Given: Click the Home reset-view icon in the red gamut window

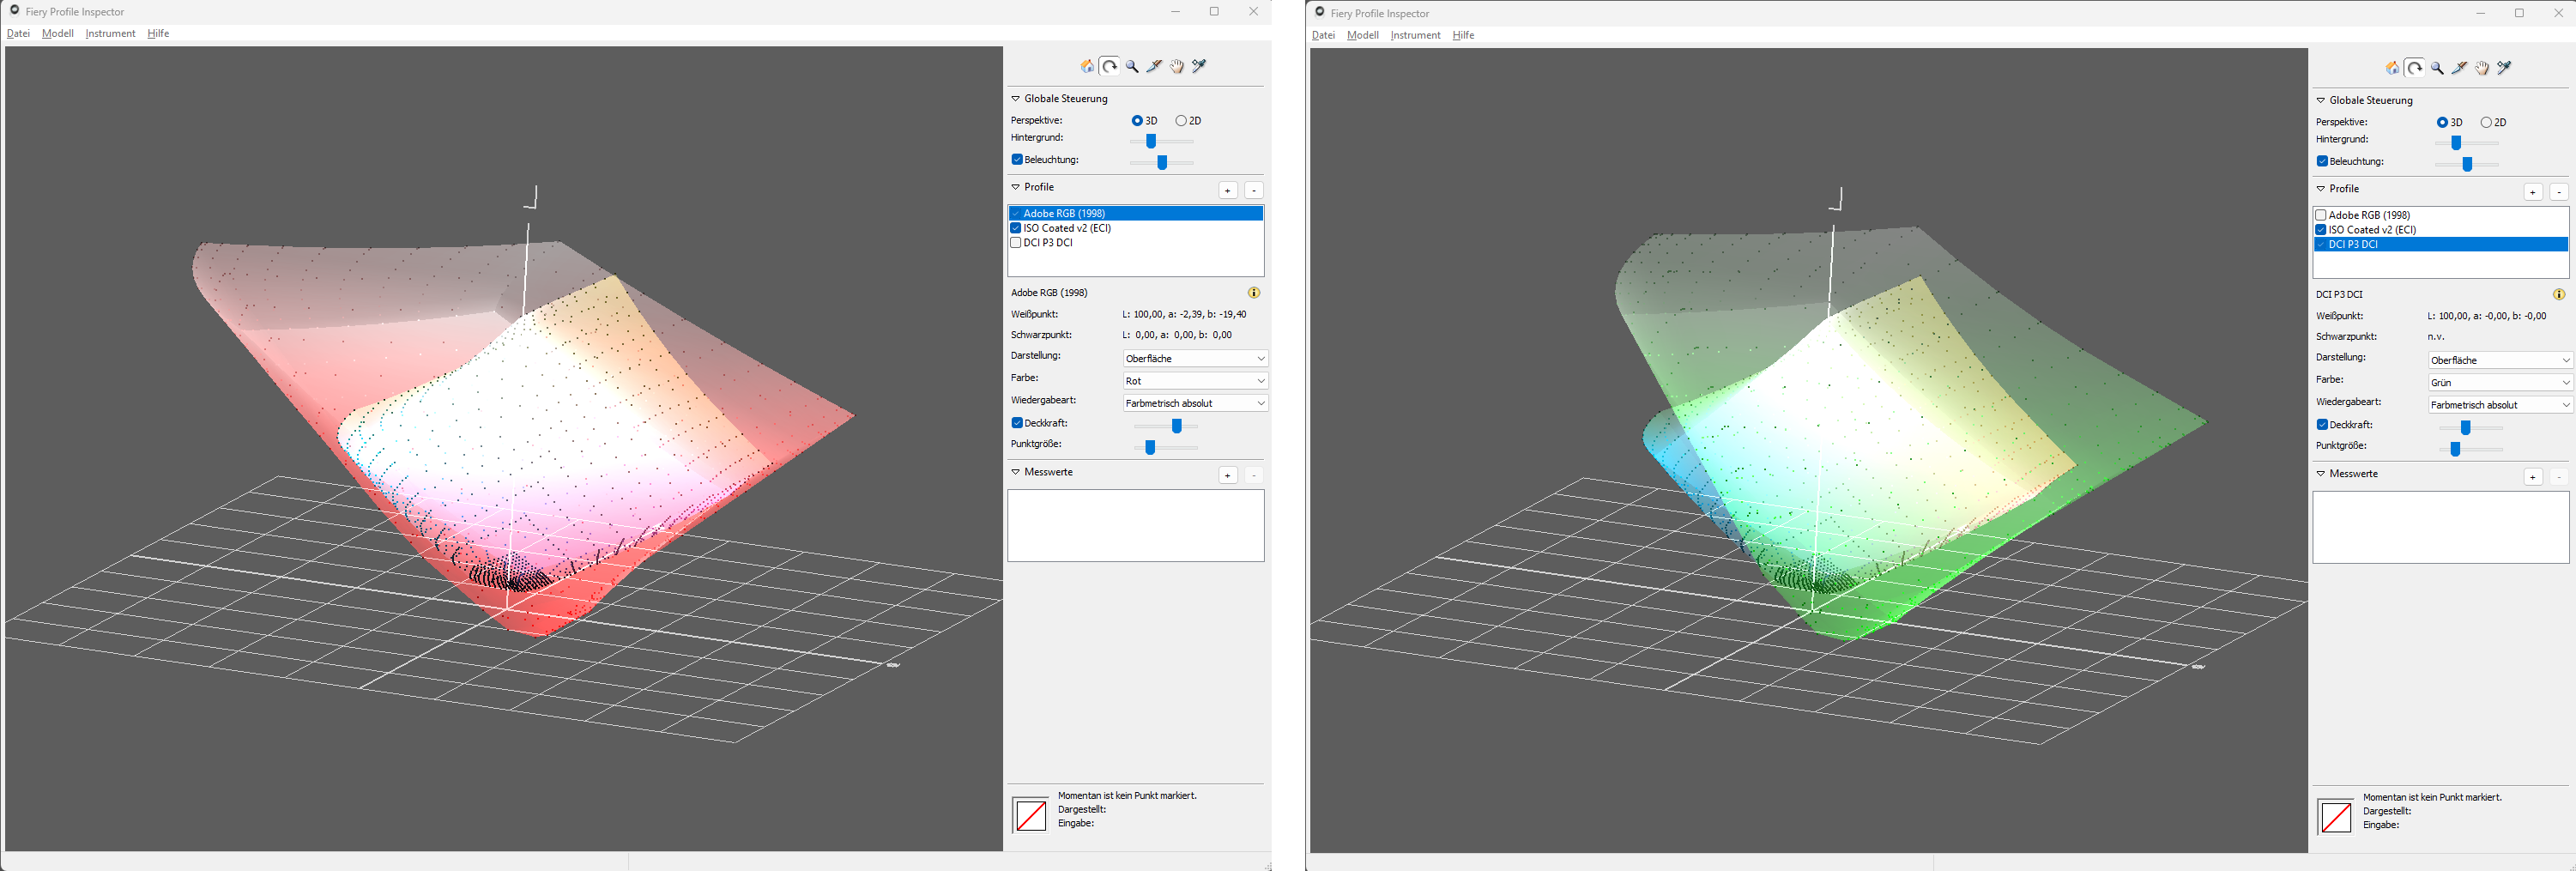Looking at the screenshot, I should (1086, 66).
